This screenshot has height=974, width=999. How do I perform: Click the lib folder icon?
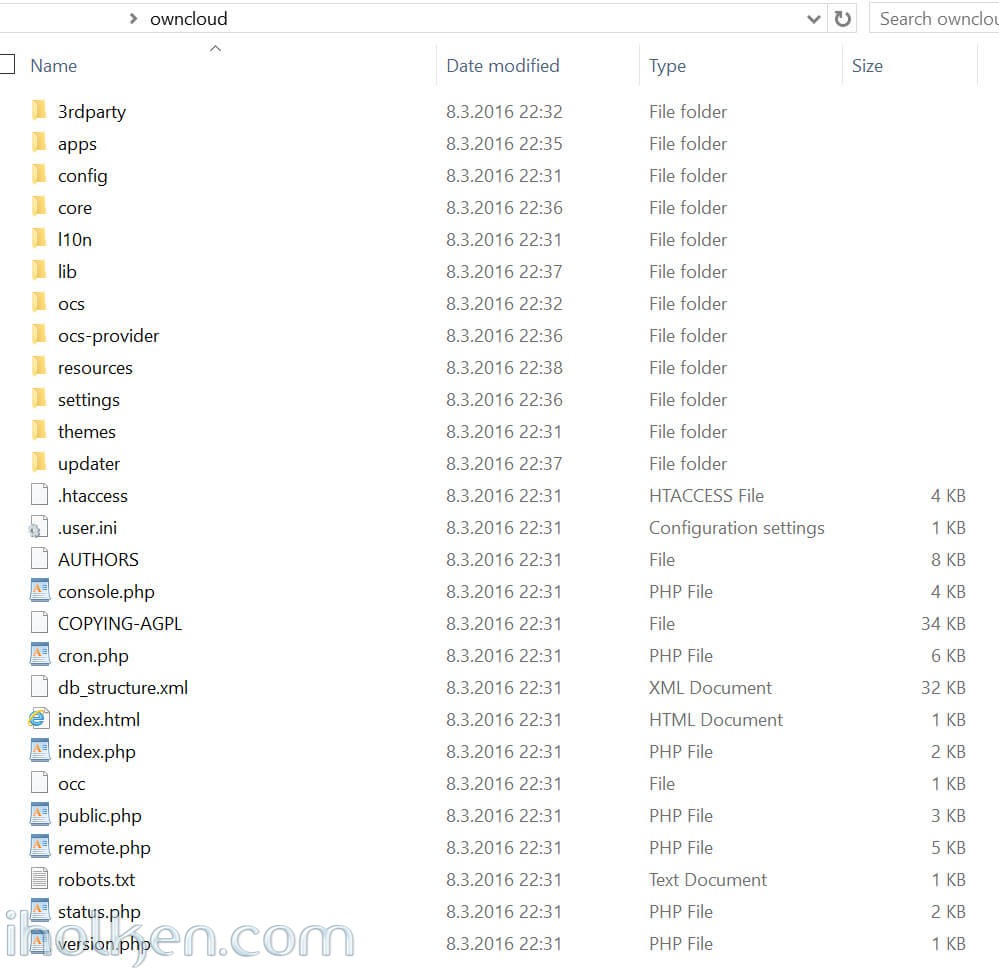[x=39, y=271]
